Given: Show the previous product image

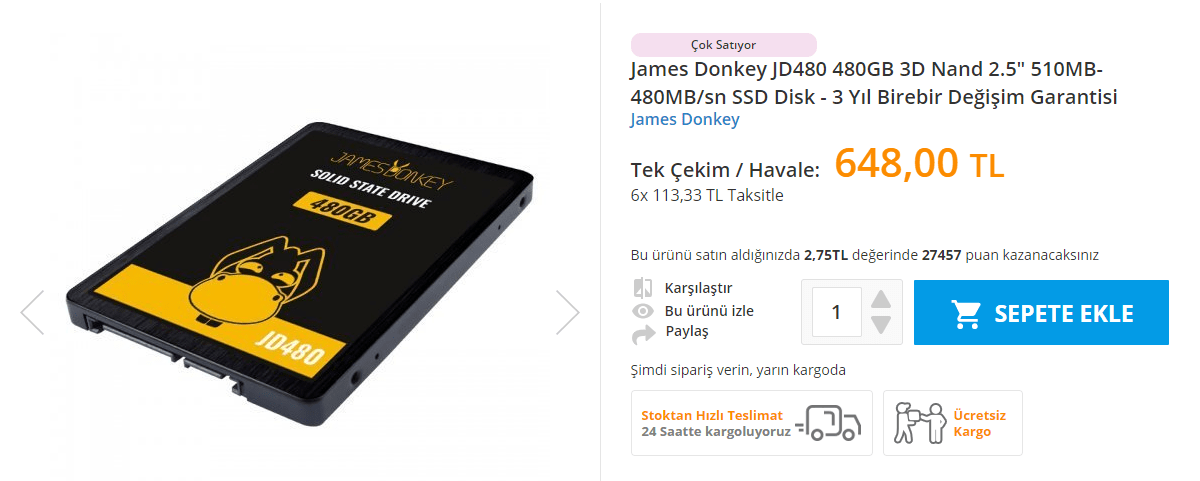Looking at the screenshot, I should coord(32,312).
